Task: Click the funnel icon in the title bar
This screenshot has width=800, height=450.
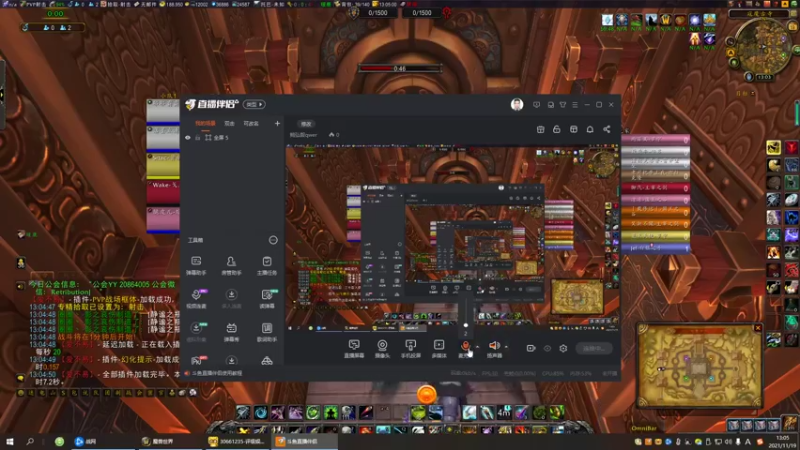Action: 563,105
